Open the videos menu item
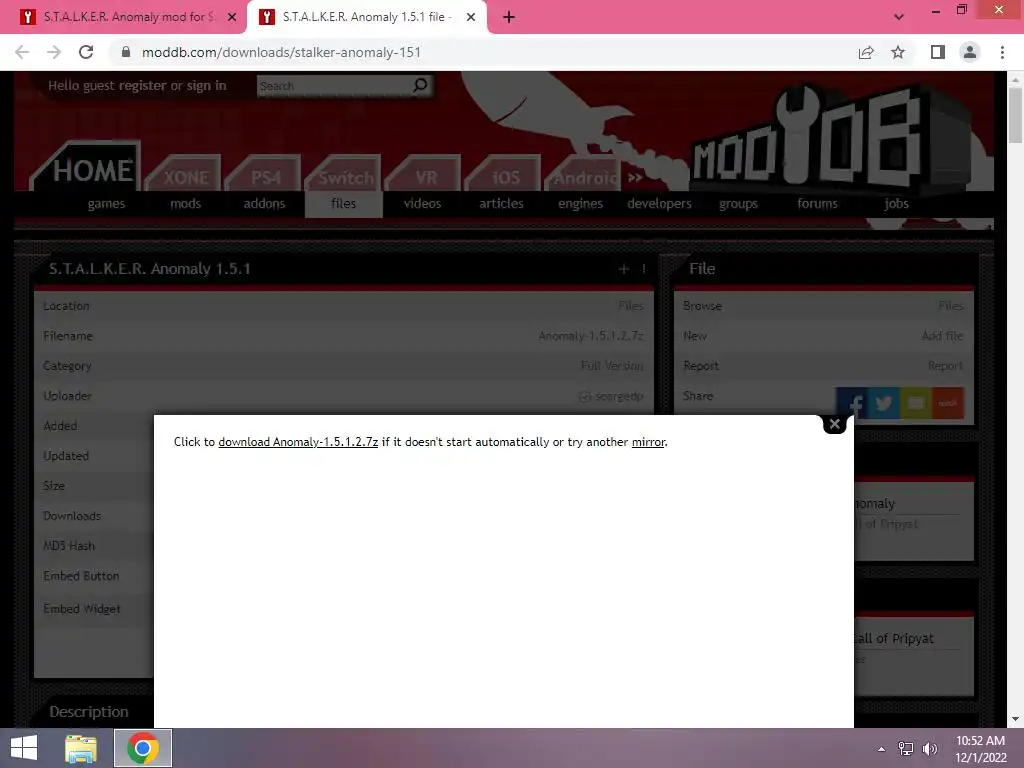This screenshot has width=1024, height=768. click(423, 204)
